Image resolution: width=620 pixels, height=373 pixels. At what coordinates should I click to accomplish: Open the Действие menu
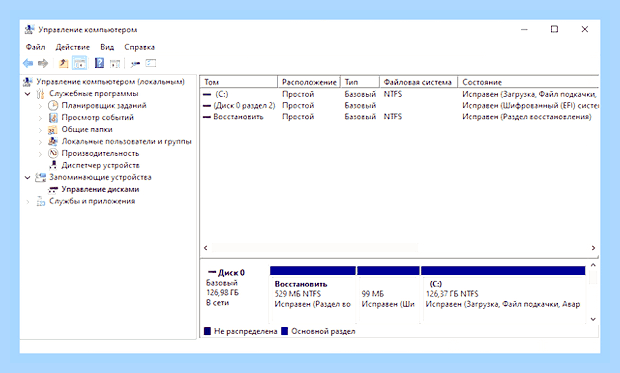tap(72, 47)
